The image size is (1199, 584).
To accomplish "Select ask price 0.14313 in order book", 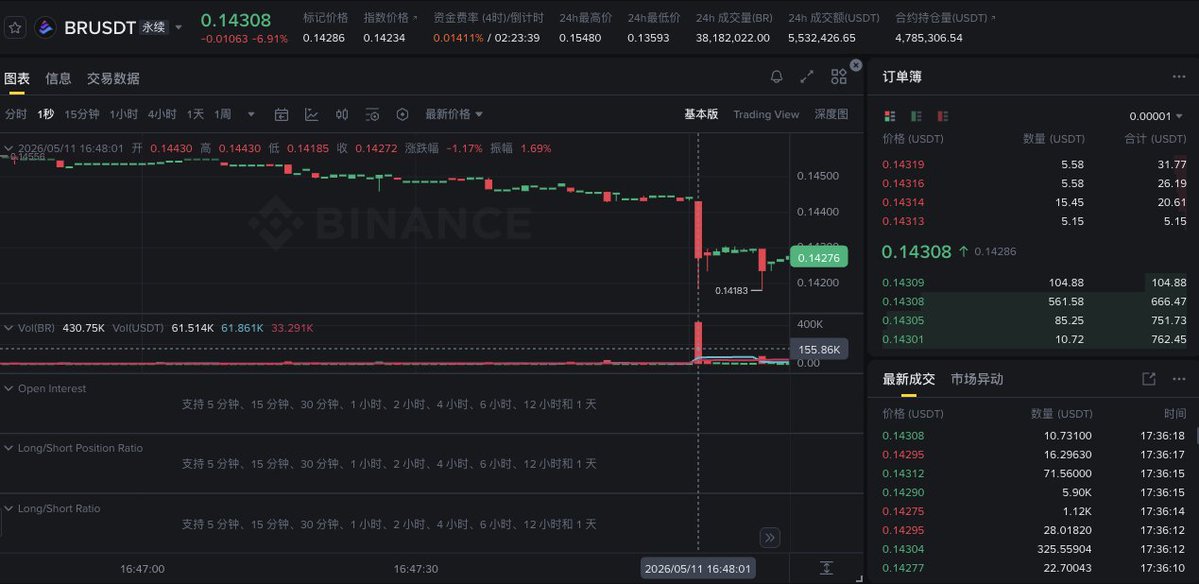I will (x=903, y=222).
